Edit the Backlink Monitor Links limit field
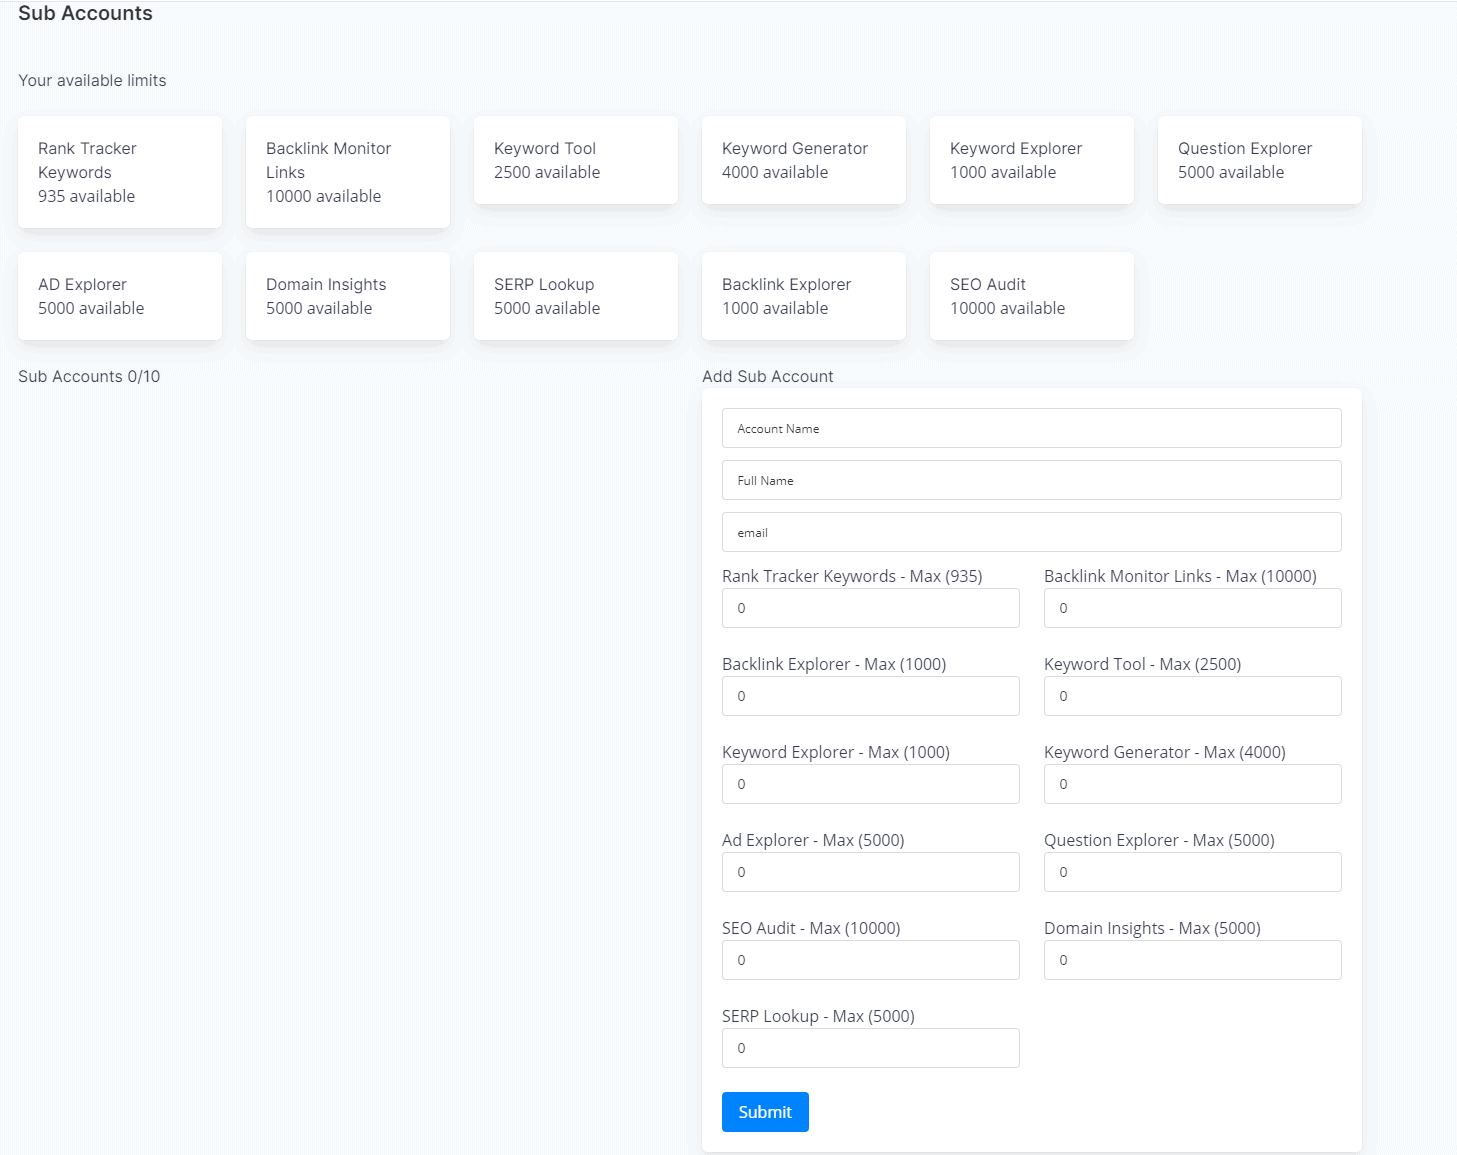The width and height of the screenshot is (1457, 1155). click(1192, 608)
